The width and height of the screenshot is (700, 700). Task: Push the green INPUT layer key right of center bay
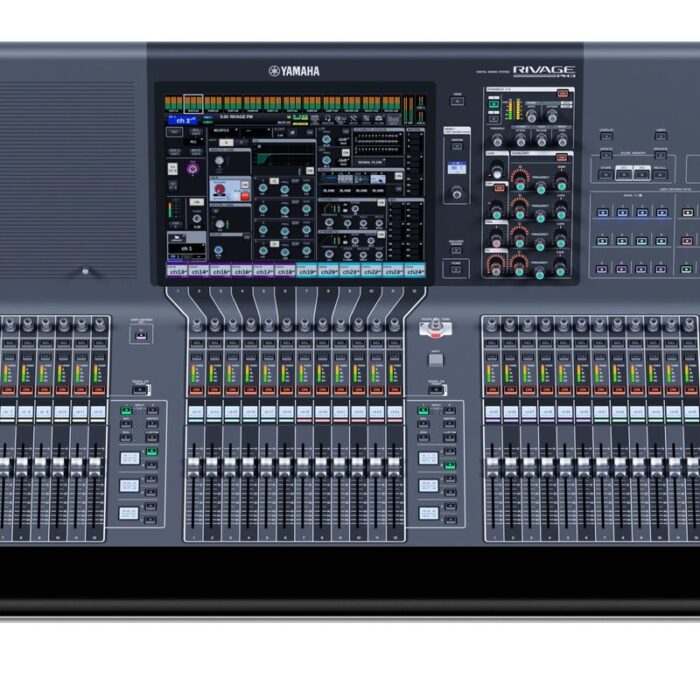(x=423, y=411)
